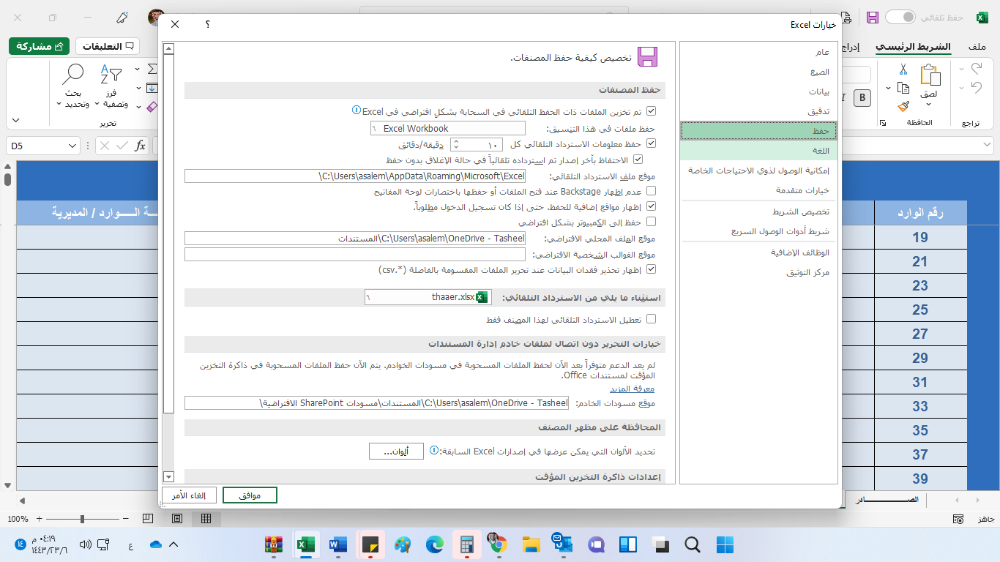
Task: Open the Excel Workbook save format dropdown
Action: (448, 128)
